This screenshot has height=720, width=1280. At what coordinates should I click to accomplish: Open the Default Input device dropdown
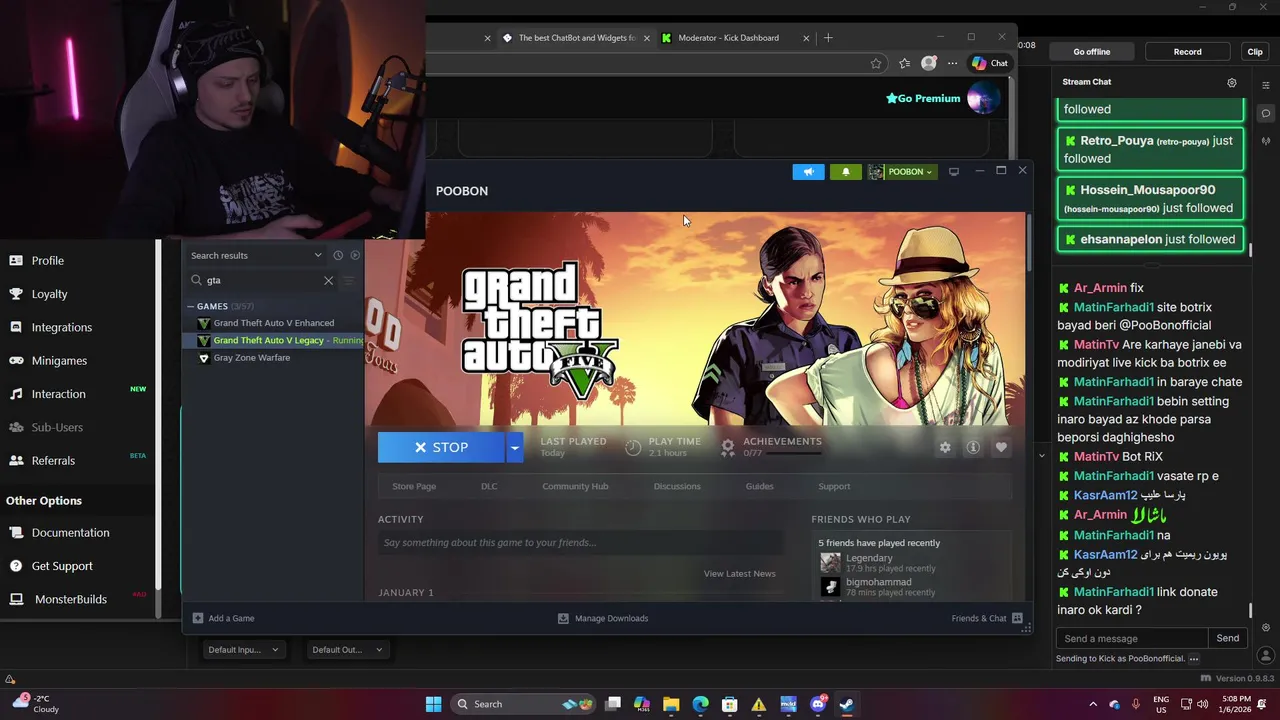[x=244, y=650]
